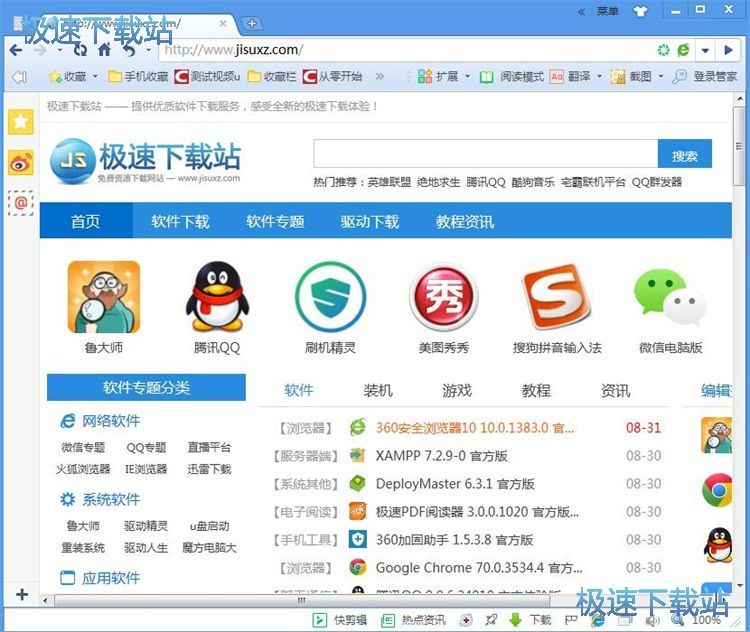Toggle 阅读模式 reading mode
750x632 pixels.
[511, 77]
